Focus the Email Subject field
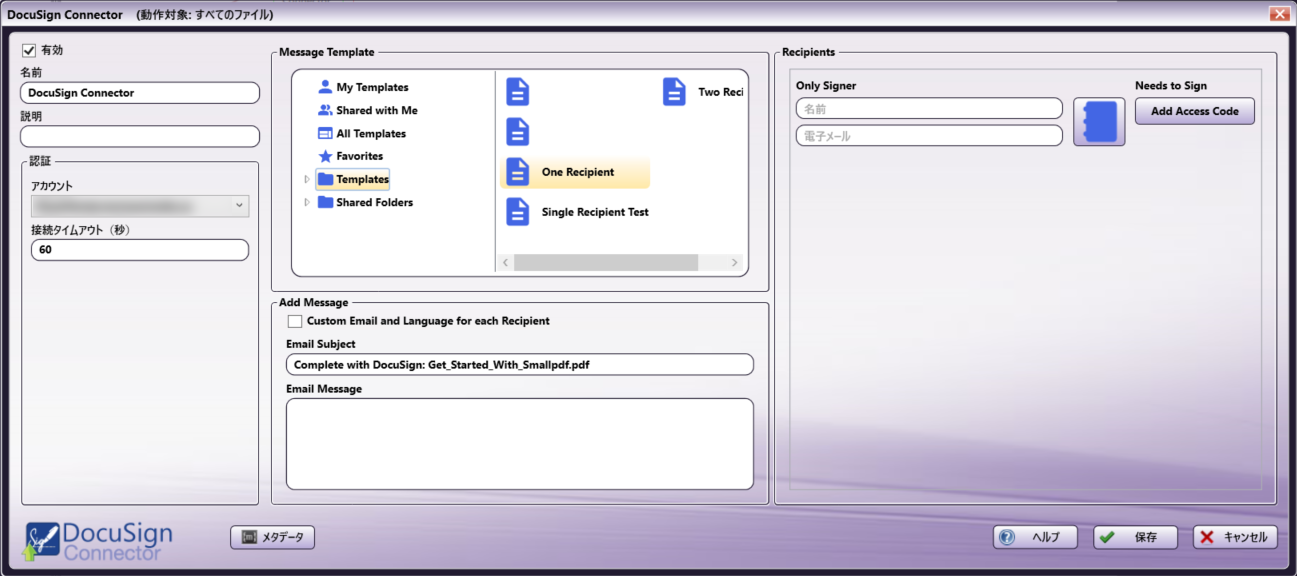Image resolution: width=1297 pixels, height=576 pixels. coord(520,365)
